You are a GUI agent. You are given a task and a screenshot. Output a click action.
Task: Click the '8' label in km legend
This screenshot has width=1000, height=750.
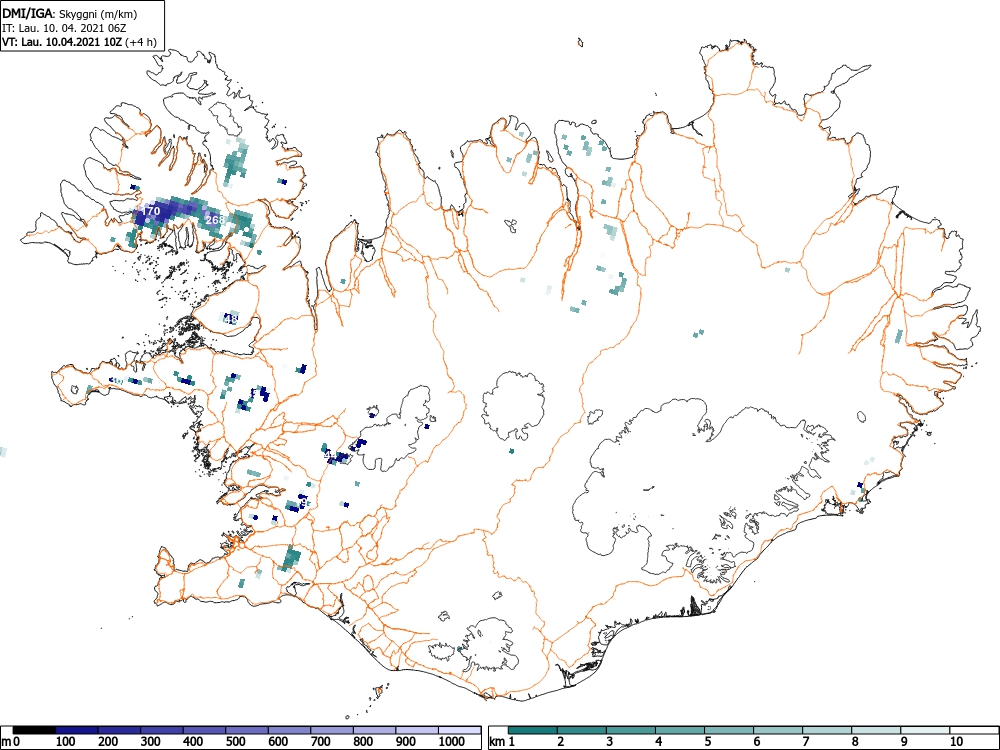click(855, 742)
